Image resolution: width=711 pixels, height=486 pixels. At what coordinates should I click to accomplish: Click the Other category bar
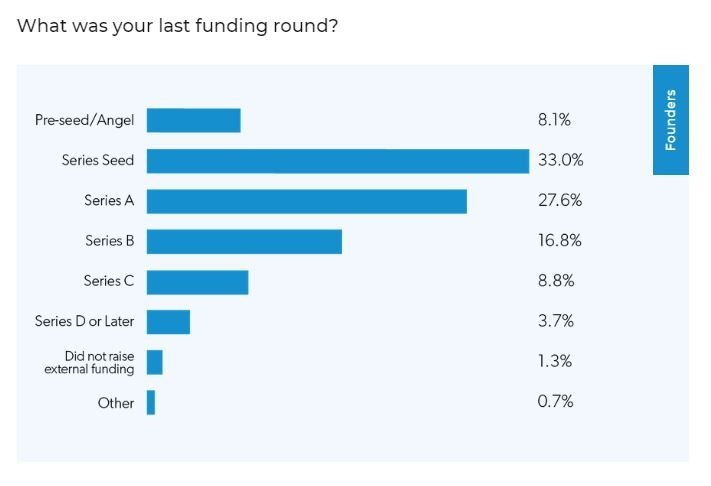tap(151, 402)
